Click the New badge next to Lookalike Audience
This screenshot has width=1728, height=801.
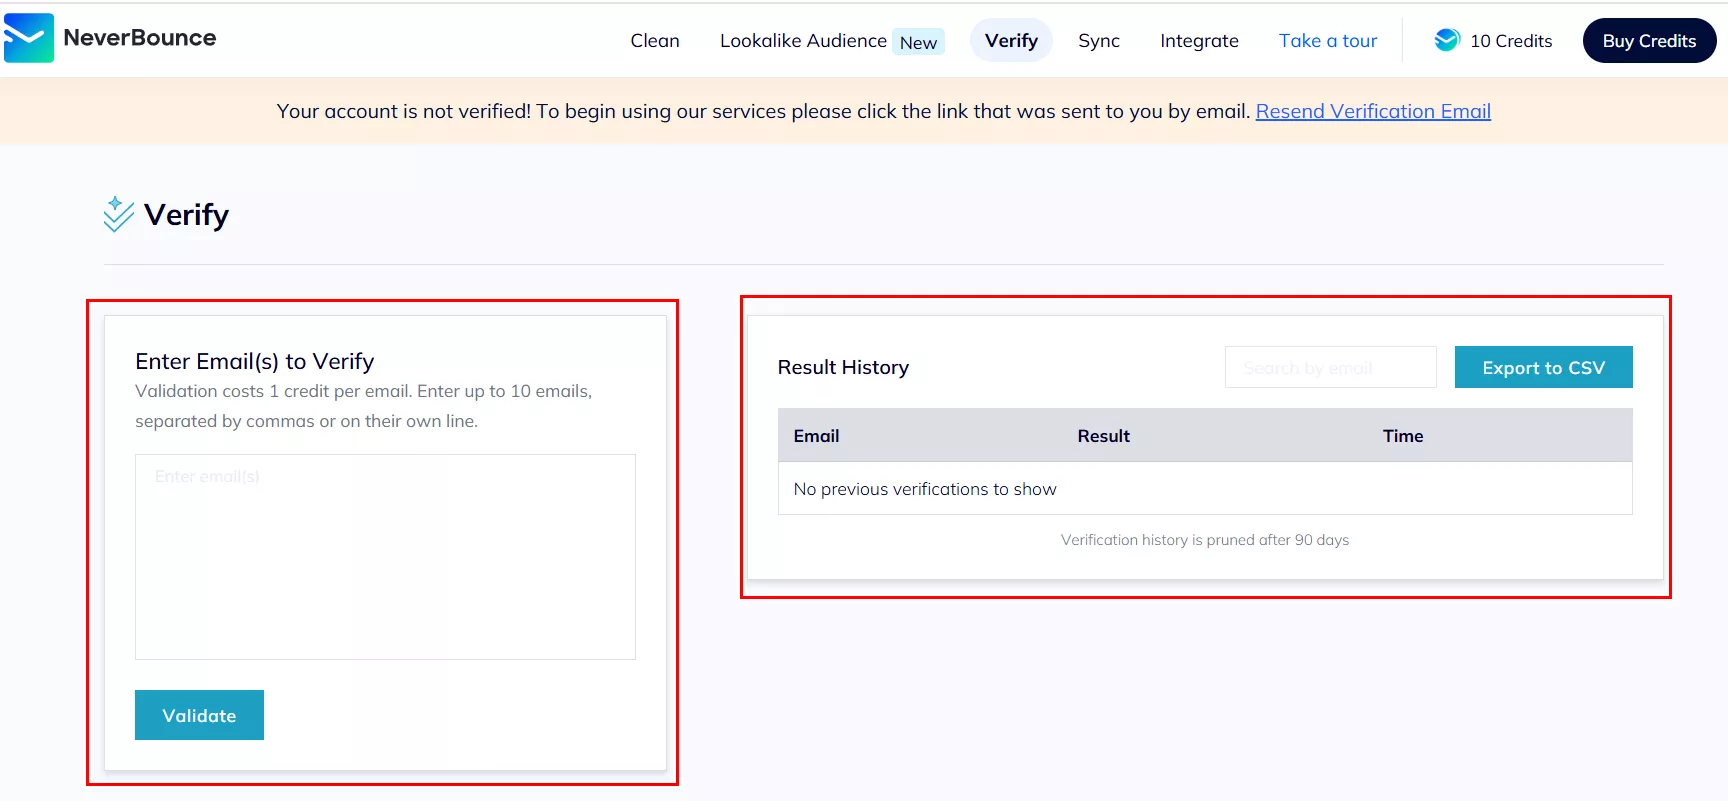[918, 42]
